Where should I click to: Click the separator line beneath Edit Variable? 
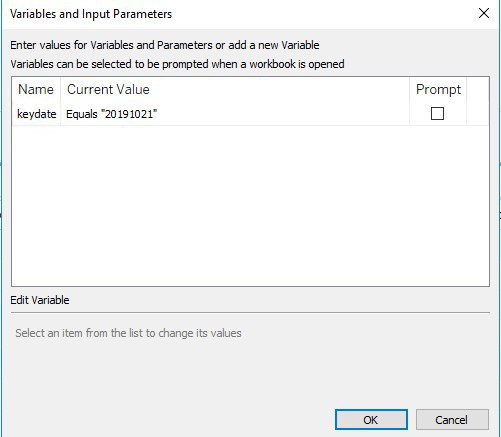click(250, 313)
